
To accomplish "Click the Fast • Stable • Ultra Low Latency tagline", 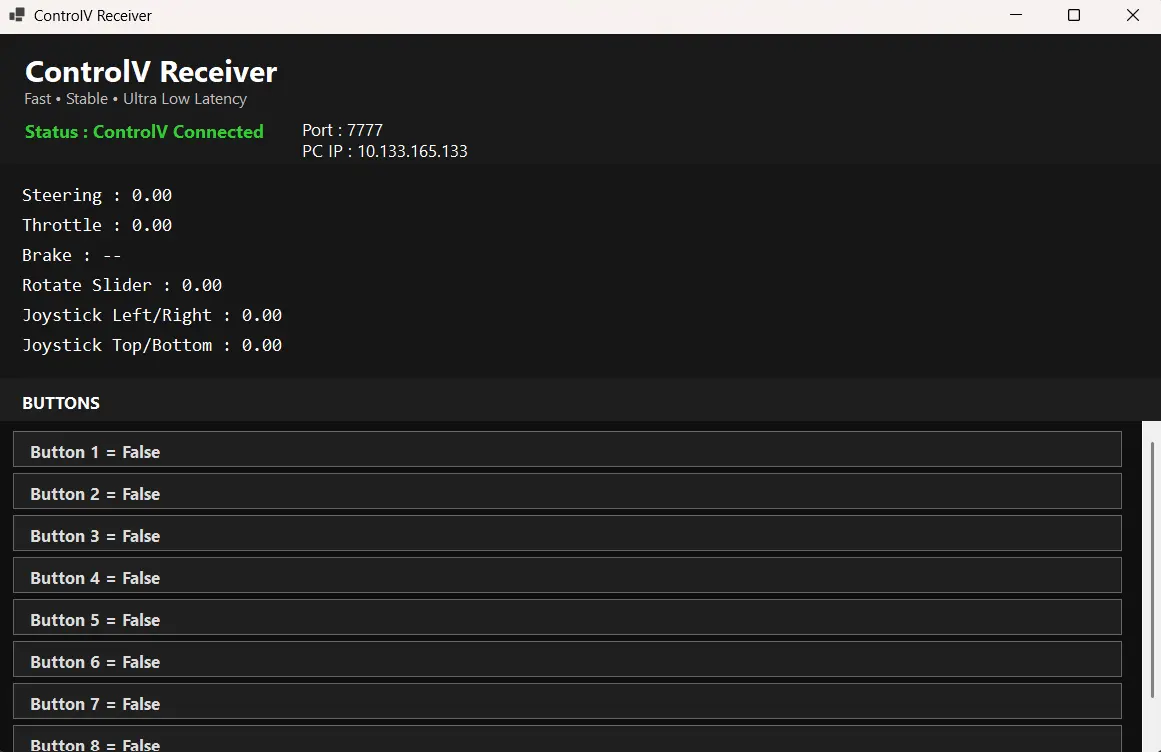I will pos(135,99).
